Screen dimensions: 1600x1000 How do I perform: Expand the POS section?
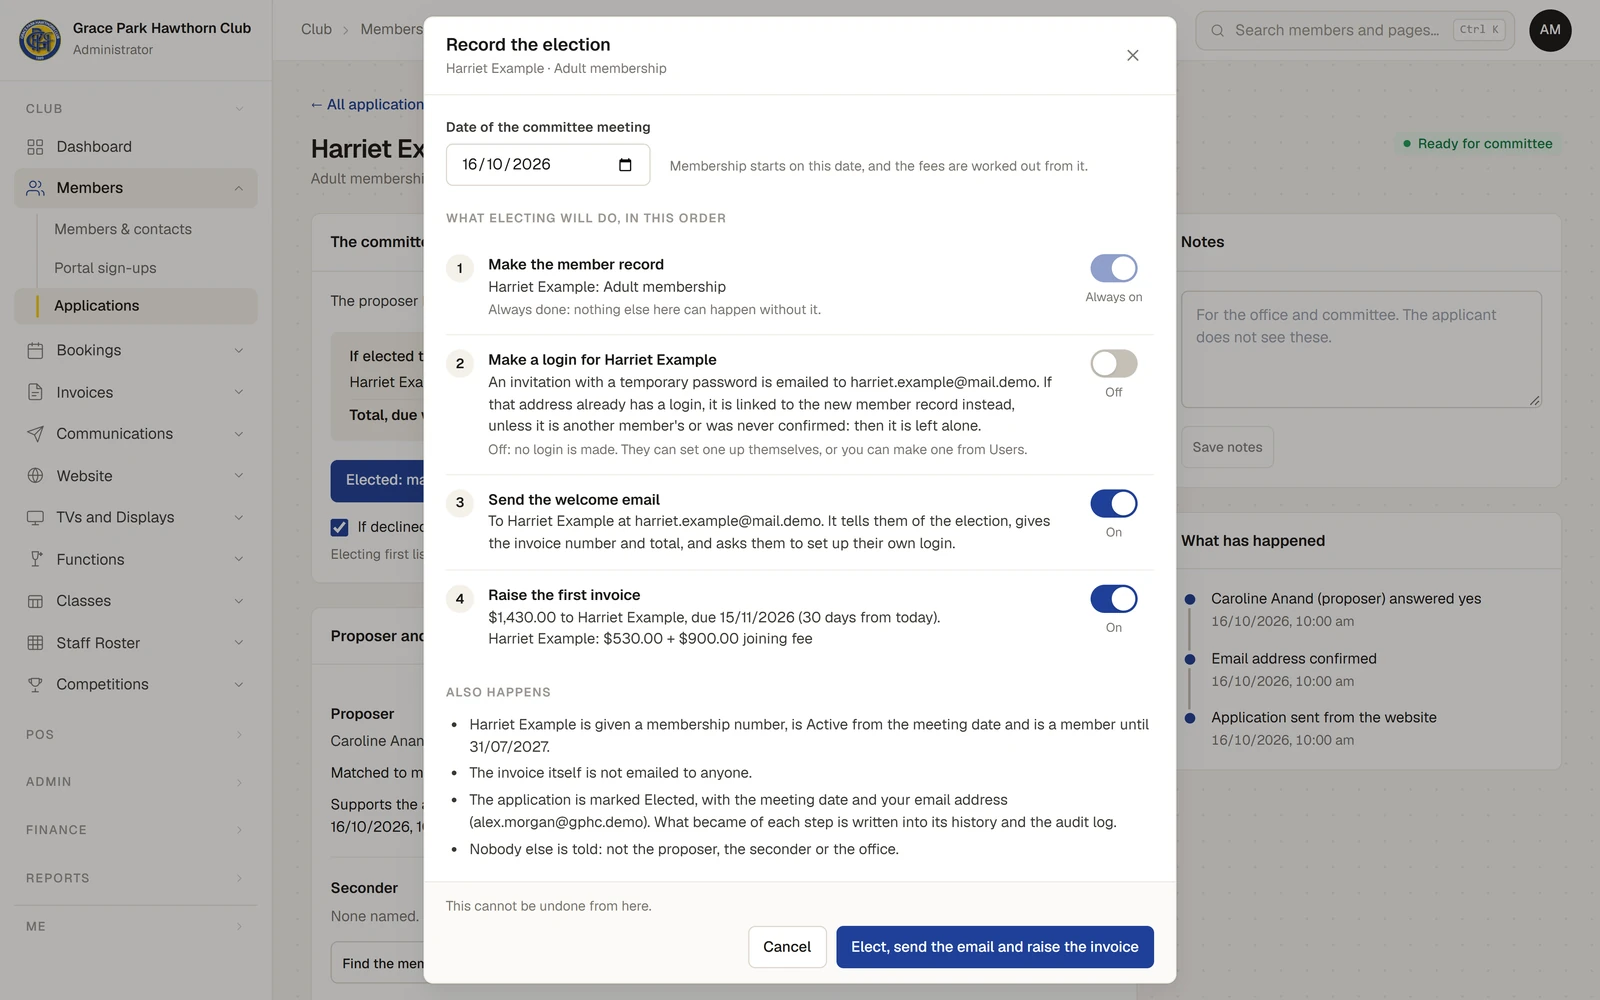(x=135, y=734)
